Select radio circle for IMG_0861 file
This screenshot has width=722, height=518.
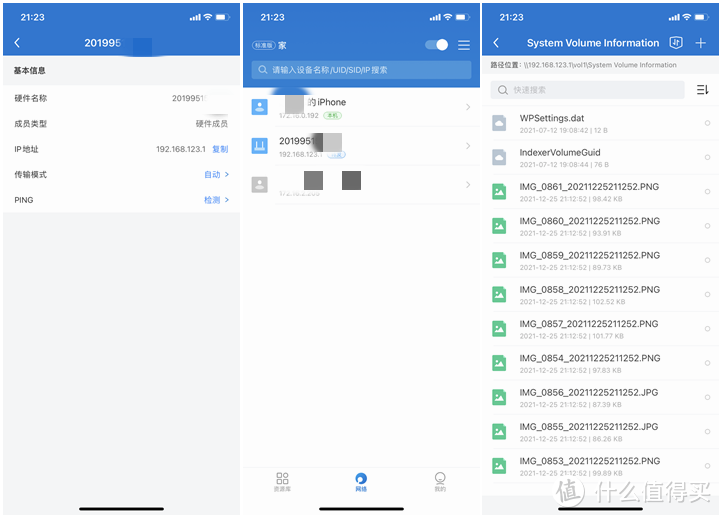(707, 192)
